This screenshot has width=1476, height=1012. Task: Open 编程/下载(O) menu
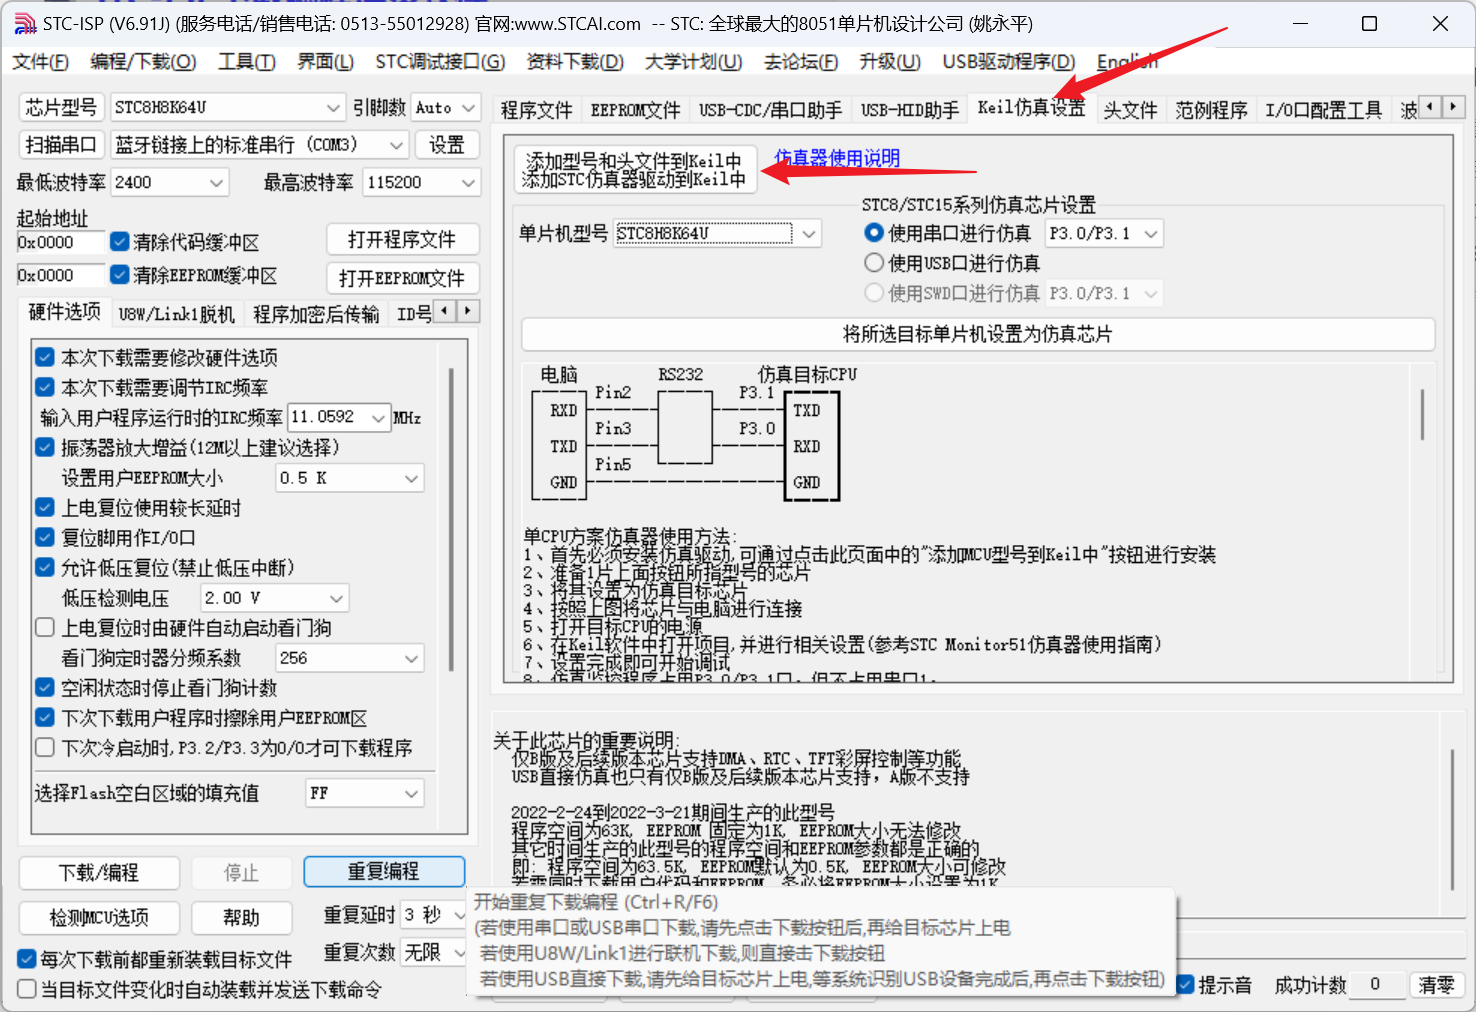click(x=143, y=62)
